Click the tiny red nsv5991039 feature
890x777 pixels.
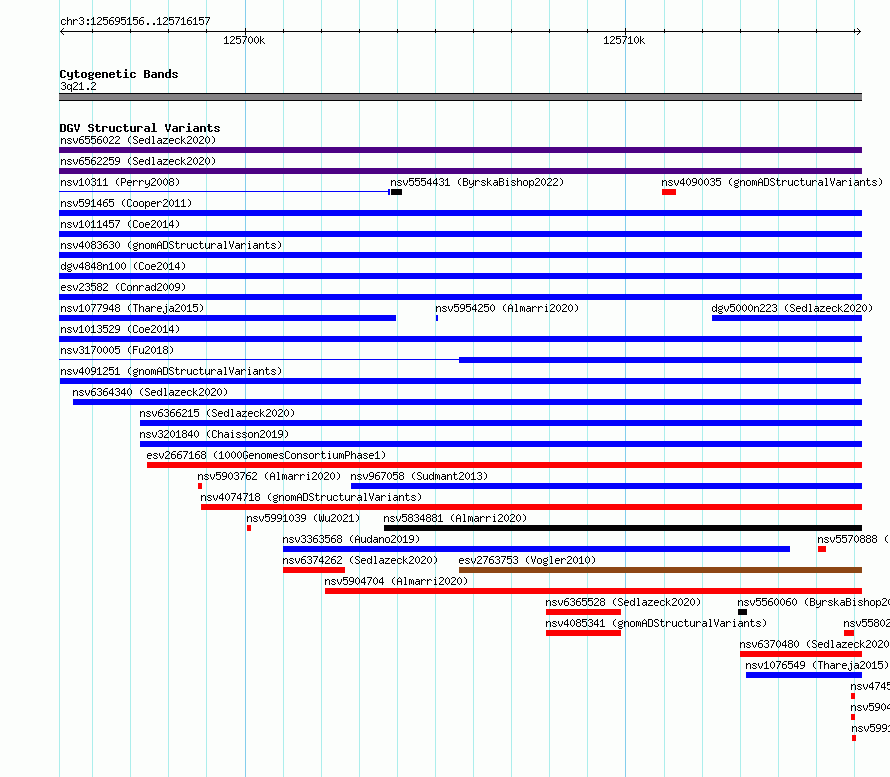click(x=249, y=528)
